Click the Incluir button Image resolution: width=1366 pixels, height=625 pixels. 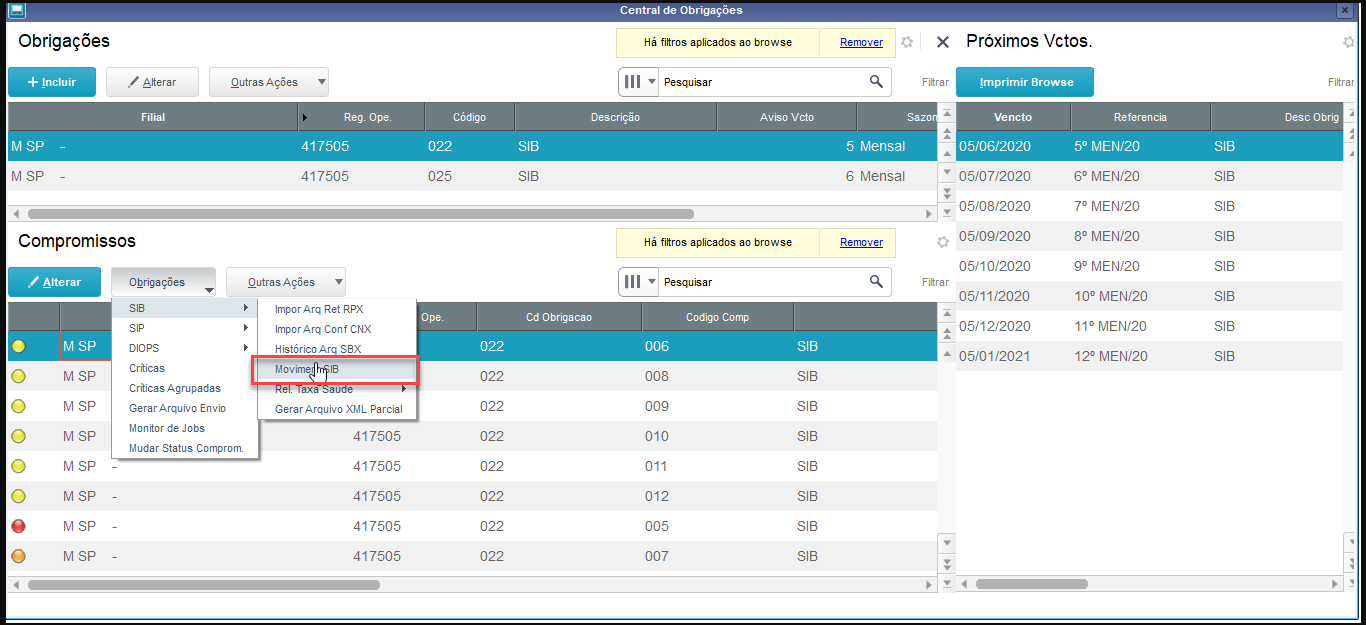point(51,82)
